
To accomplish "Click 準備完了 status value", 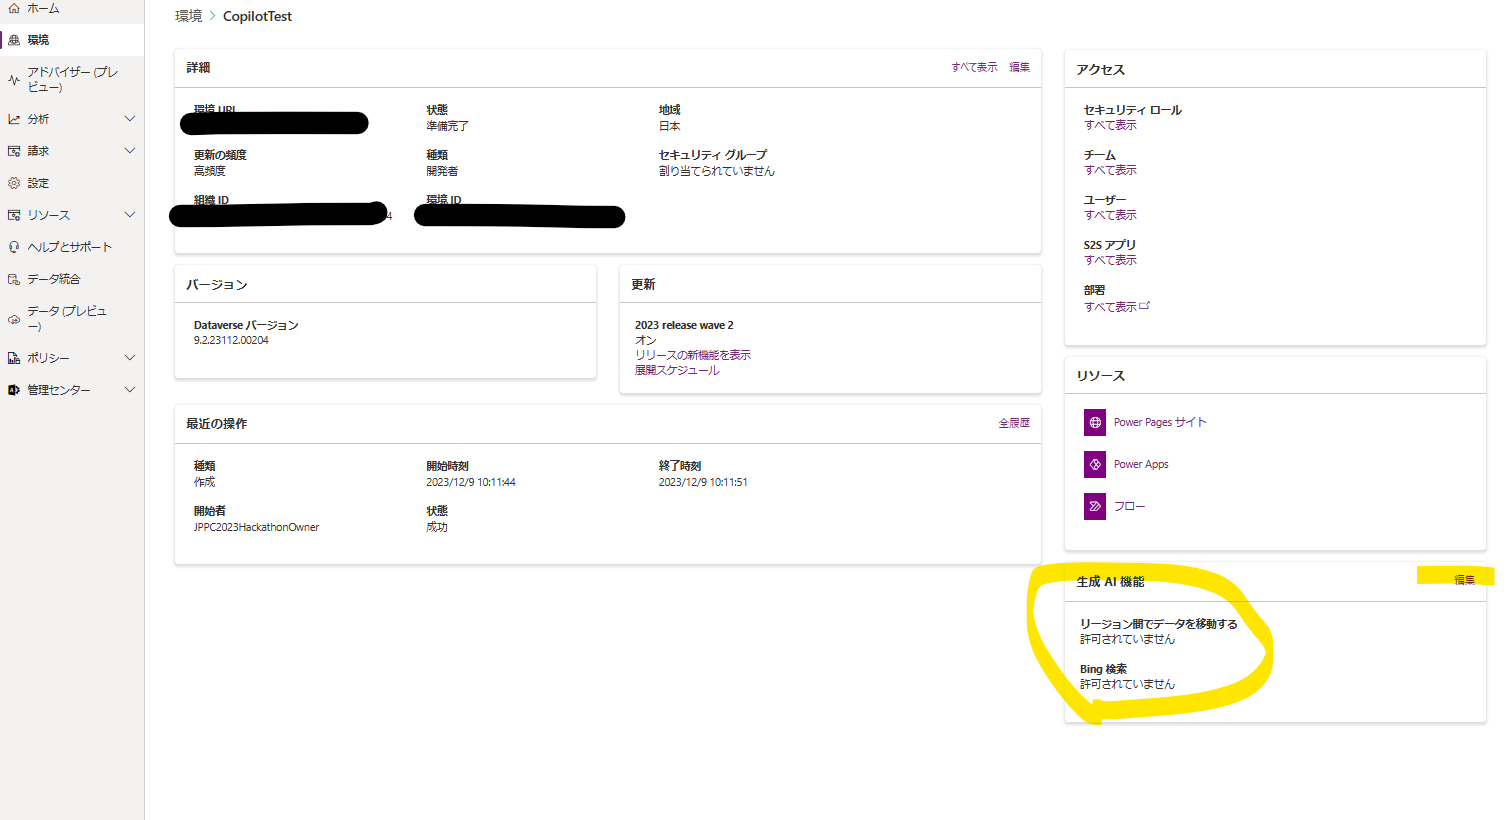I will pos(447,126).
